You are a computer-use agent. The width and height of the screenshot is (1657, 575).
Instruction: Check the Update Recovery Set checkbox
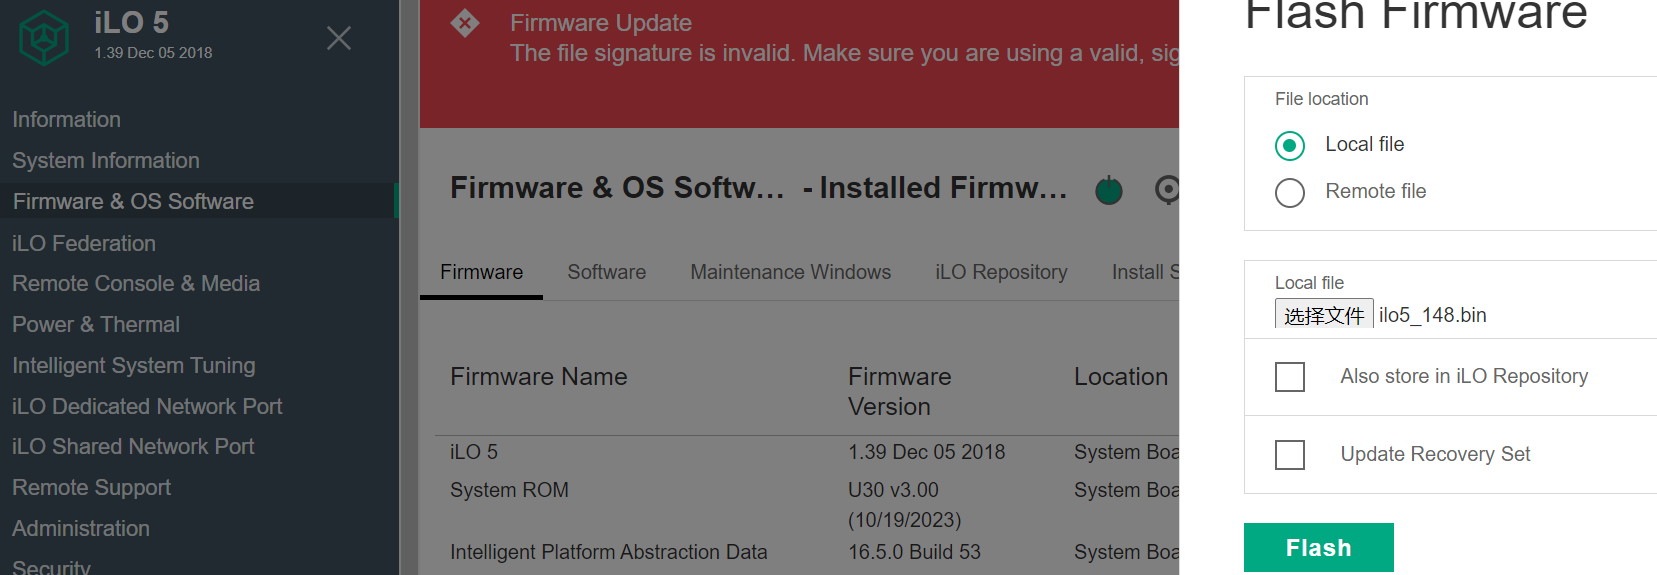tap(1290, 455)
